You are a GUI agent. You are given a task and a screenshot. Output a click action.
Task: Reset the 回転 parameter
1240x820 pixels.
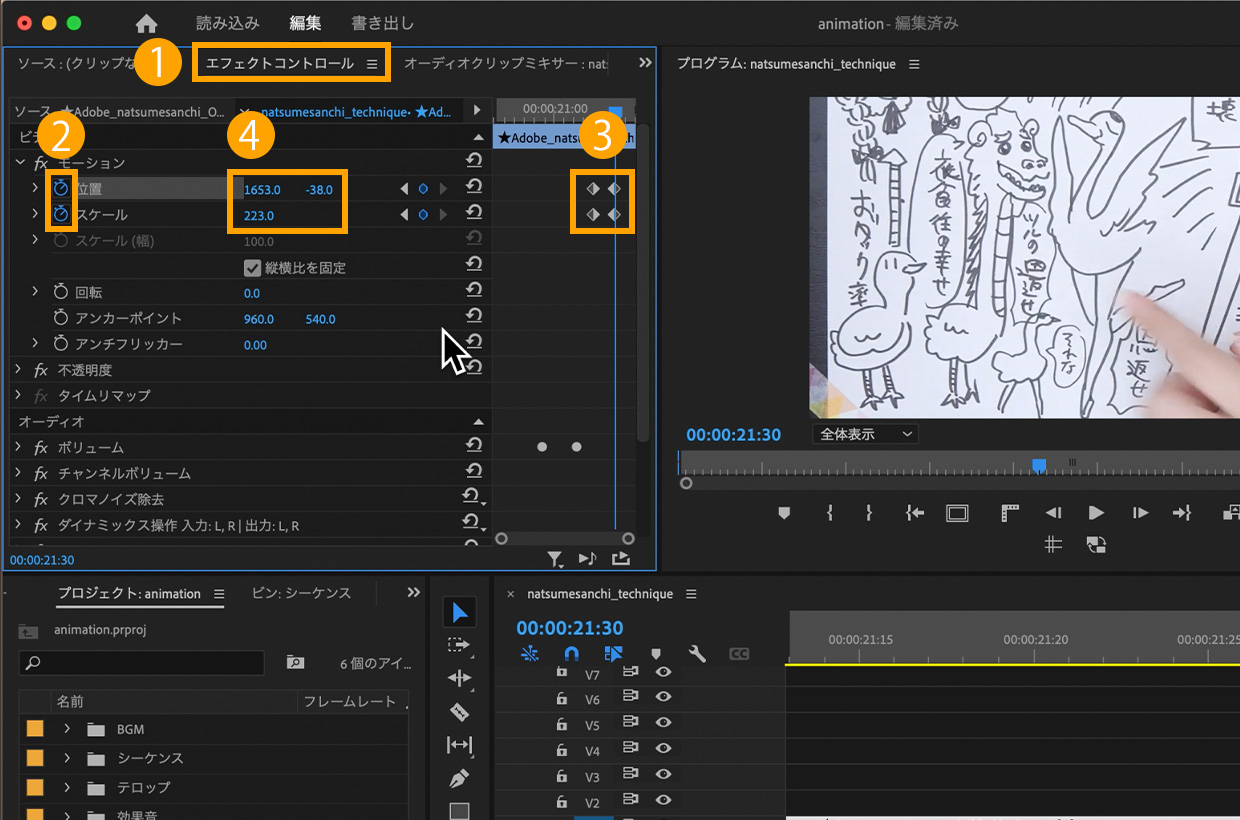tap(475, 292)
